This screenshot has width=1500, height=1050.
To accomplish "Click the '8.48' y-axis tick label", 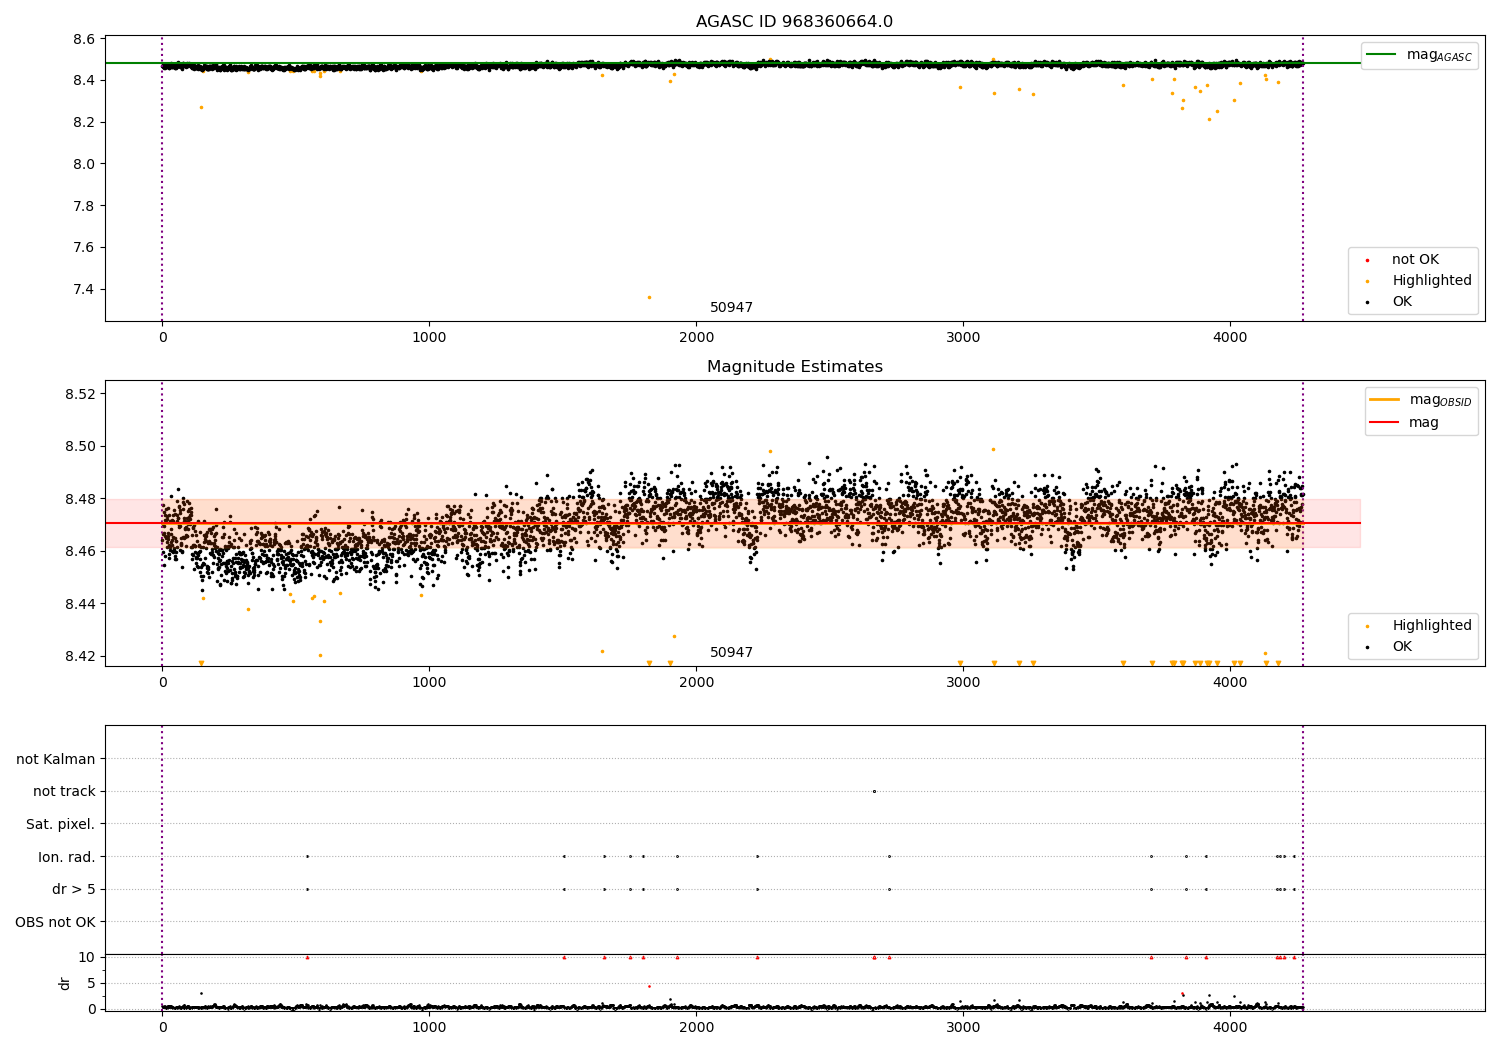I will click(x=80, y=499).
